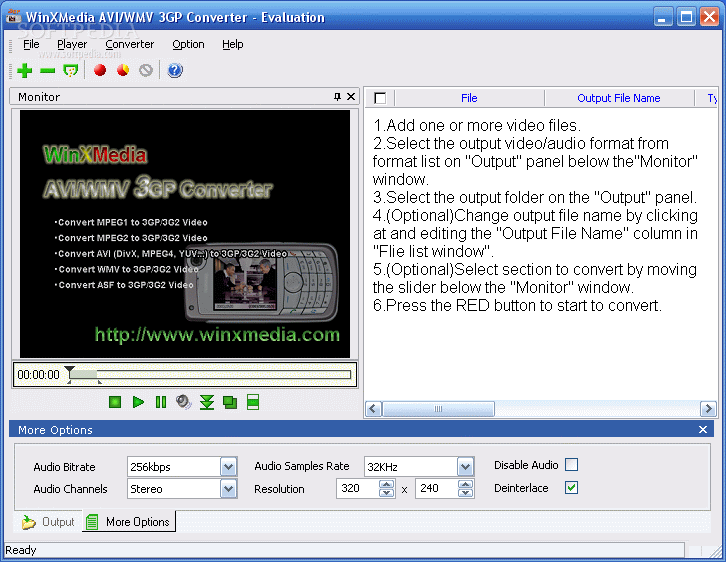Image resolution: width=726 pixels, height=562 pixels.
Task: Click the file list scroll left arrow
Action: point(374,409)
